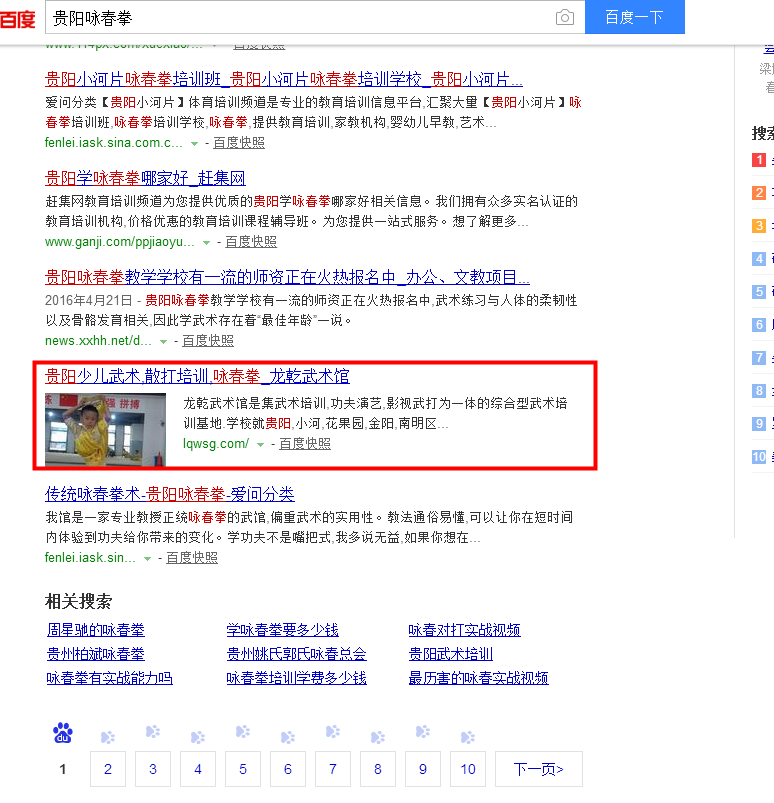The width and height of the screenshot is (774, 803).
Task: Go to results page 4
Action: pyautogui.click(x=198, y=769)
